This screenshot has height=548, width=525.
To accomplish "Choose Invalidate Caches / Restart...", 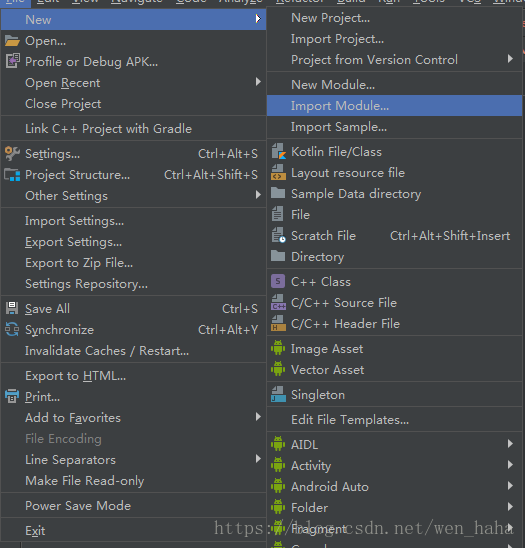I will (x=134, y=351).
